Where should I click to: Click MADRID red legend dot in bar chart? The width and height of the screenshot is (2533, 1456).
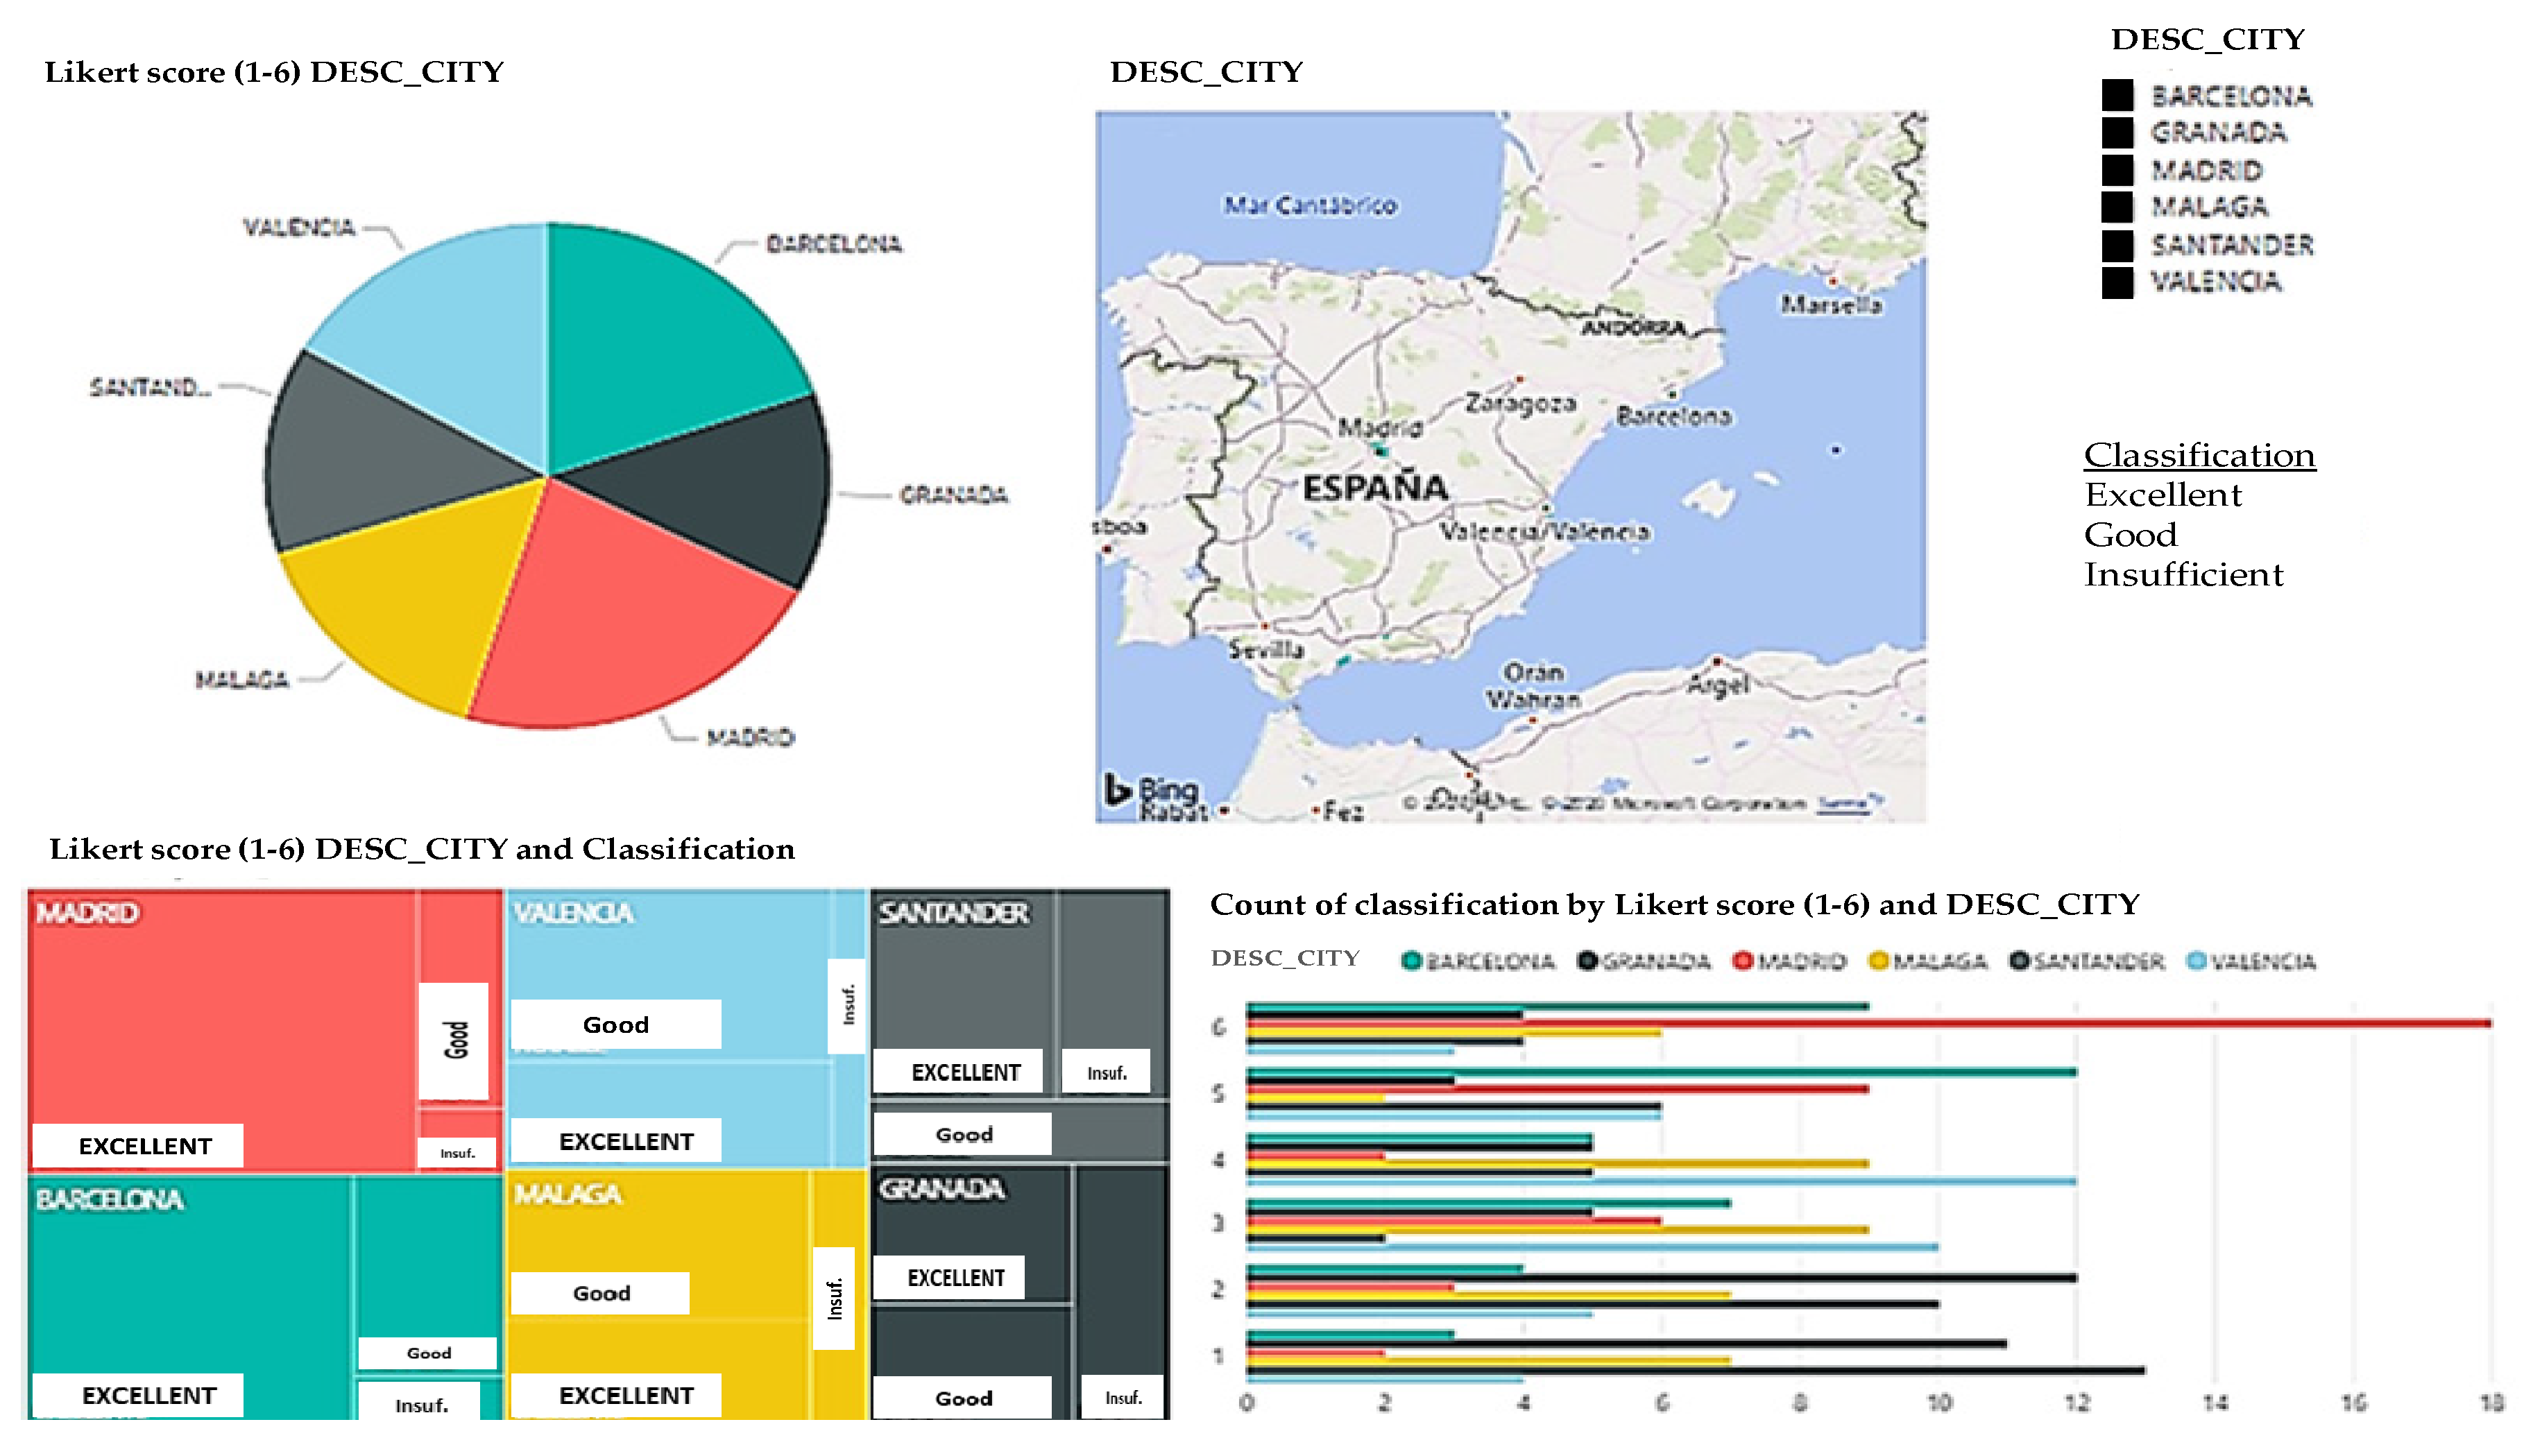[x=1743, y=961]
